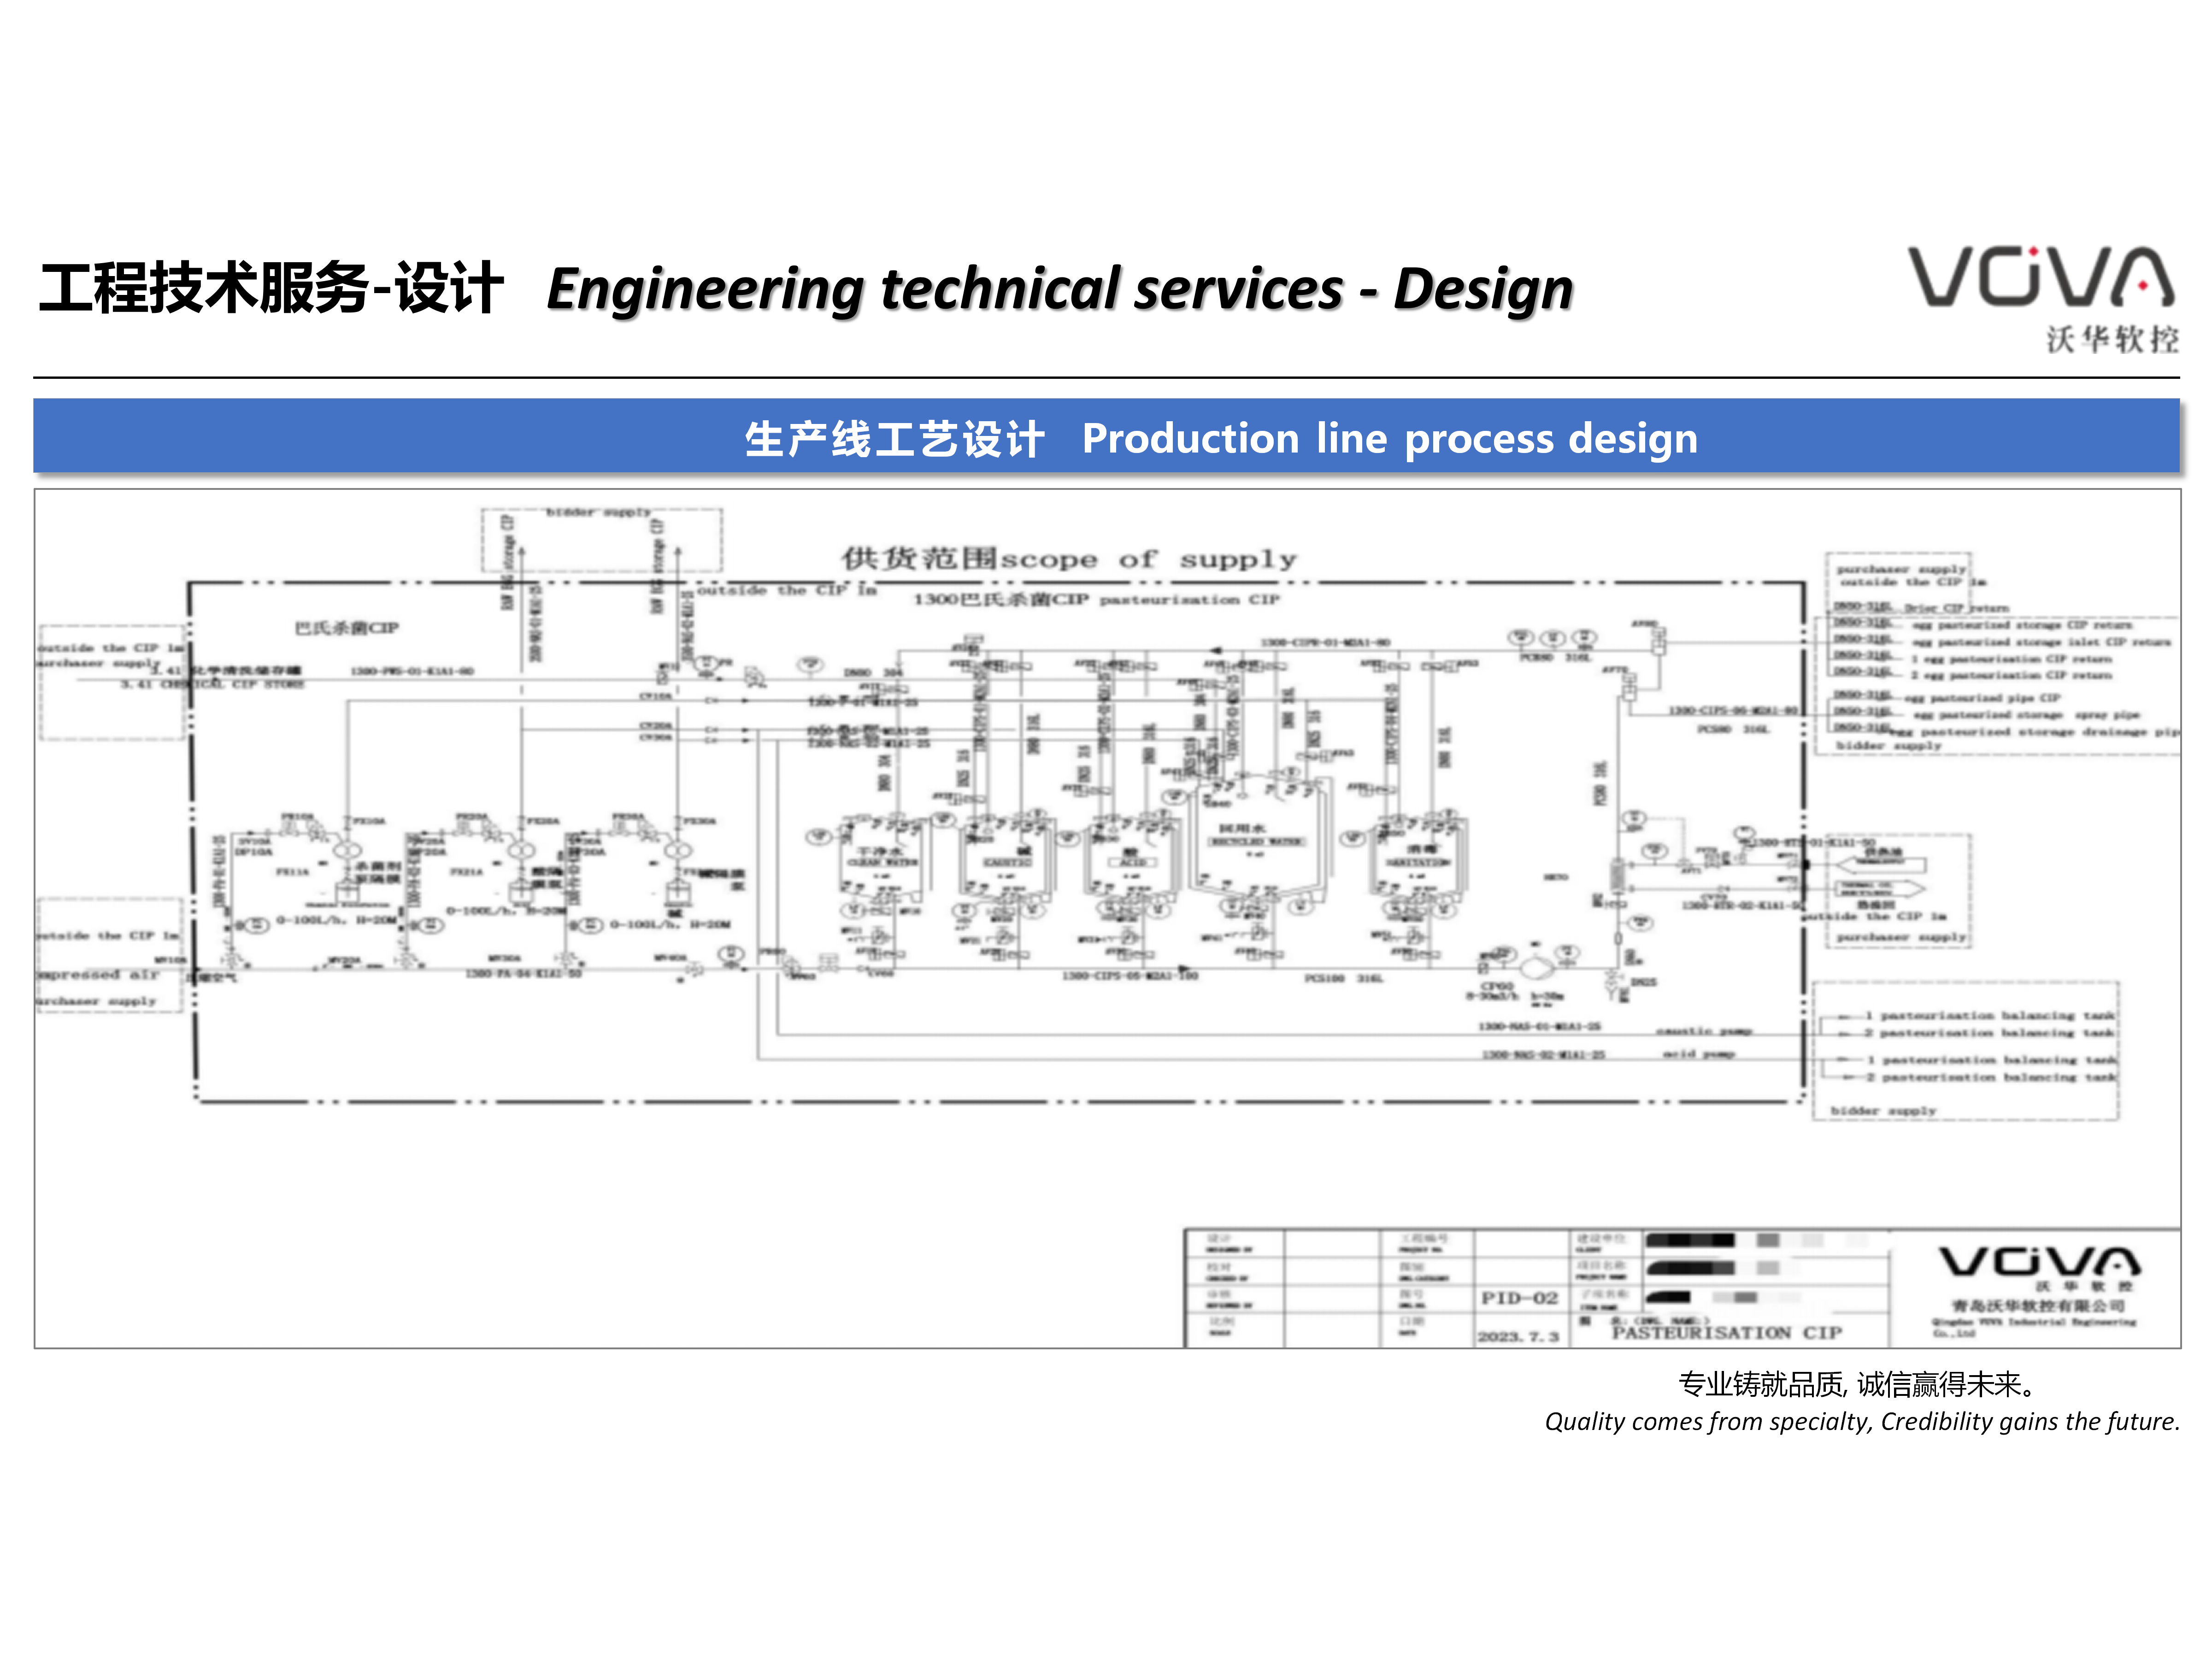Select the Chinese heading 工程技术服务-设计
This screenshot has height=1659, width=2212.
271,289
